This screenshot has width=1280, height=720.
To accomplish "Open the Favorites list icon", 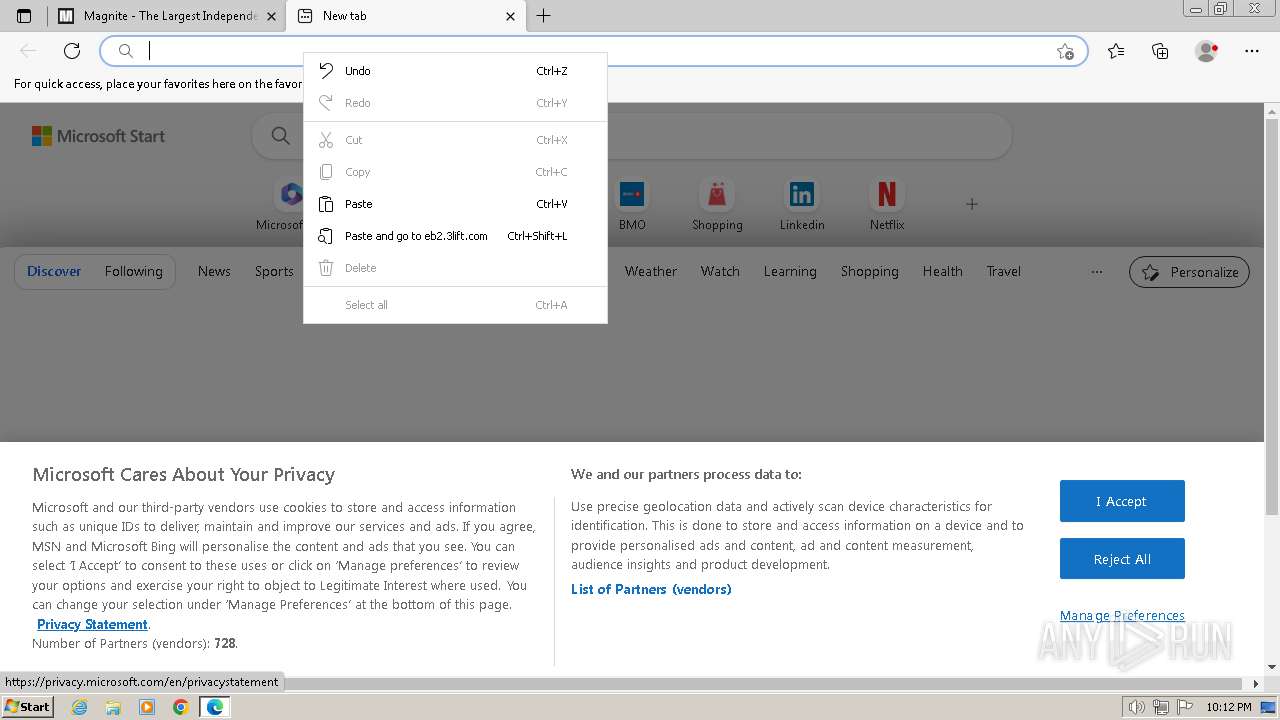I will click(1116, 51).
